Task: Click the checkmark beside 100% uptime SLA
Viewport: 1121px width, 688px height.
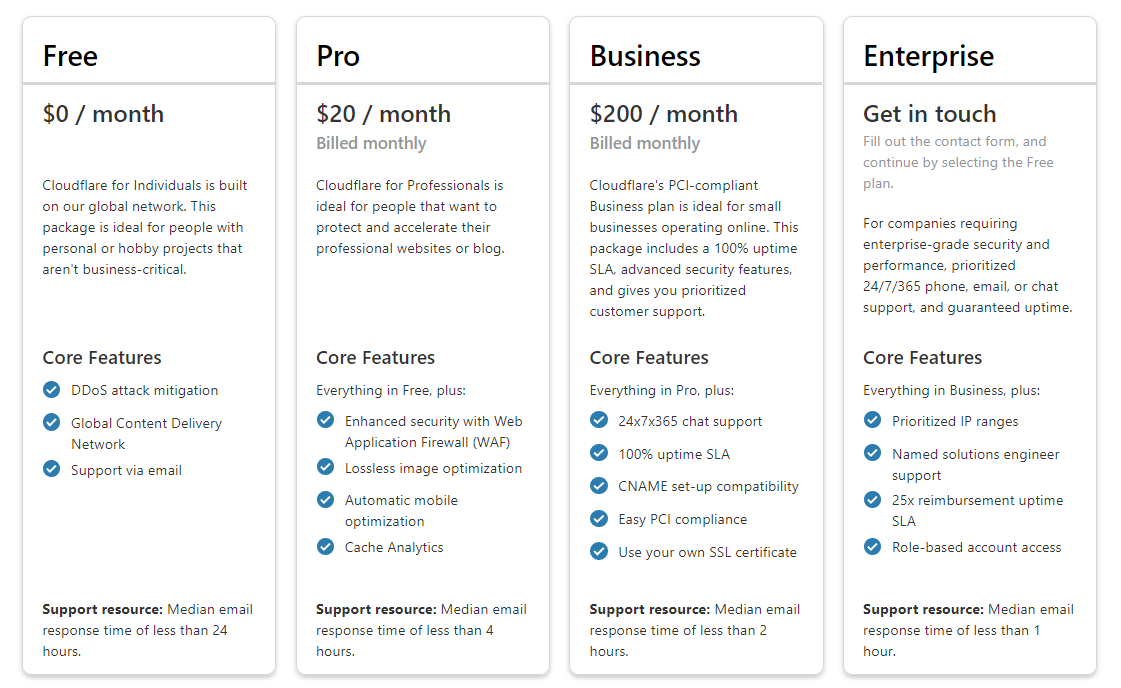Action: point(599,453)
